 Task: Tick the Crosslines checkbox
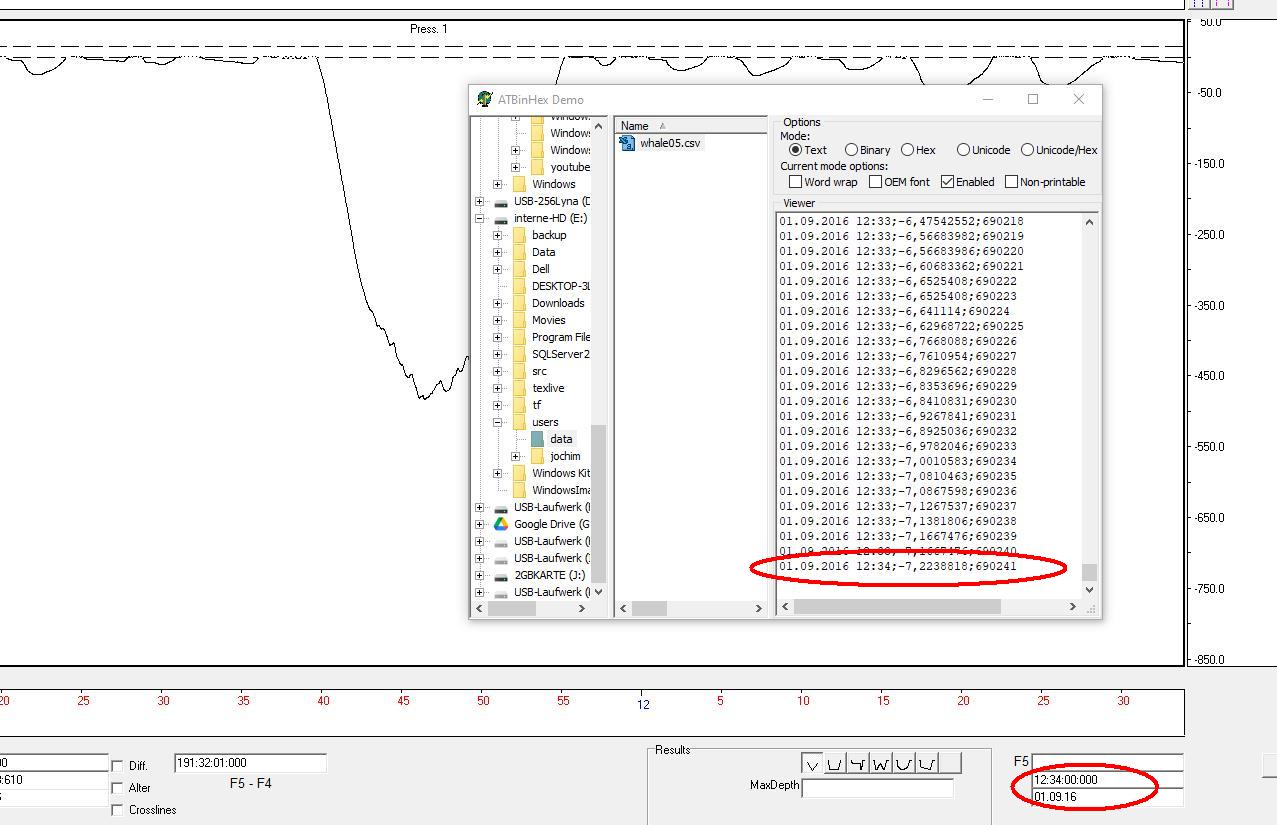[x=117, y=810]
